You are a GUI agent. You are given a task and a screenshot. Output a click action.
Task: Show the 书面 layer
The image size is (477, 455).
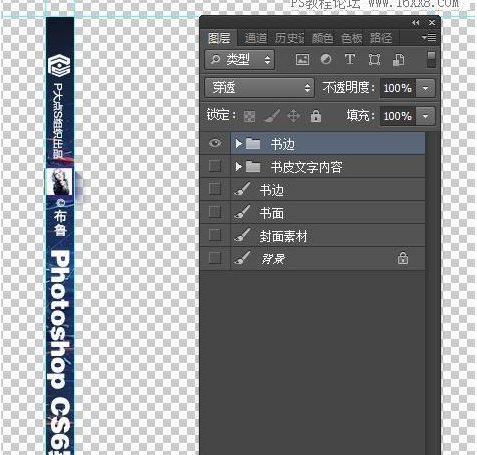[x=215, y=212]
